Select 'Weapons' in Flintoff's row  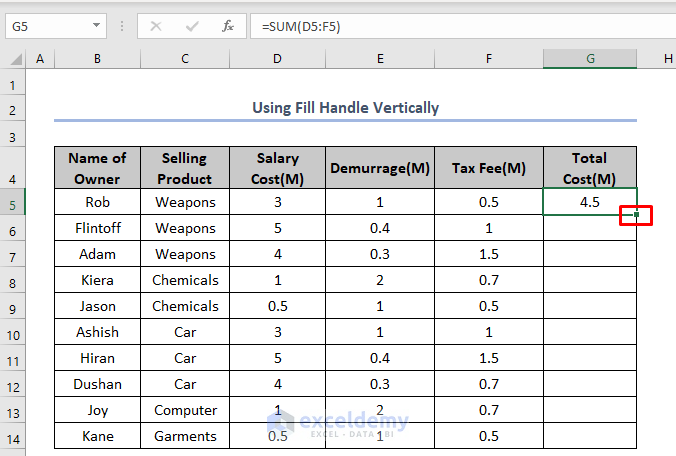pos(185,228)
